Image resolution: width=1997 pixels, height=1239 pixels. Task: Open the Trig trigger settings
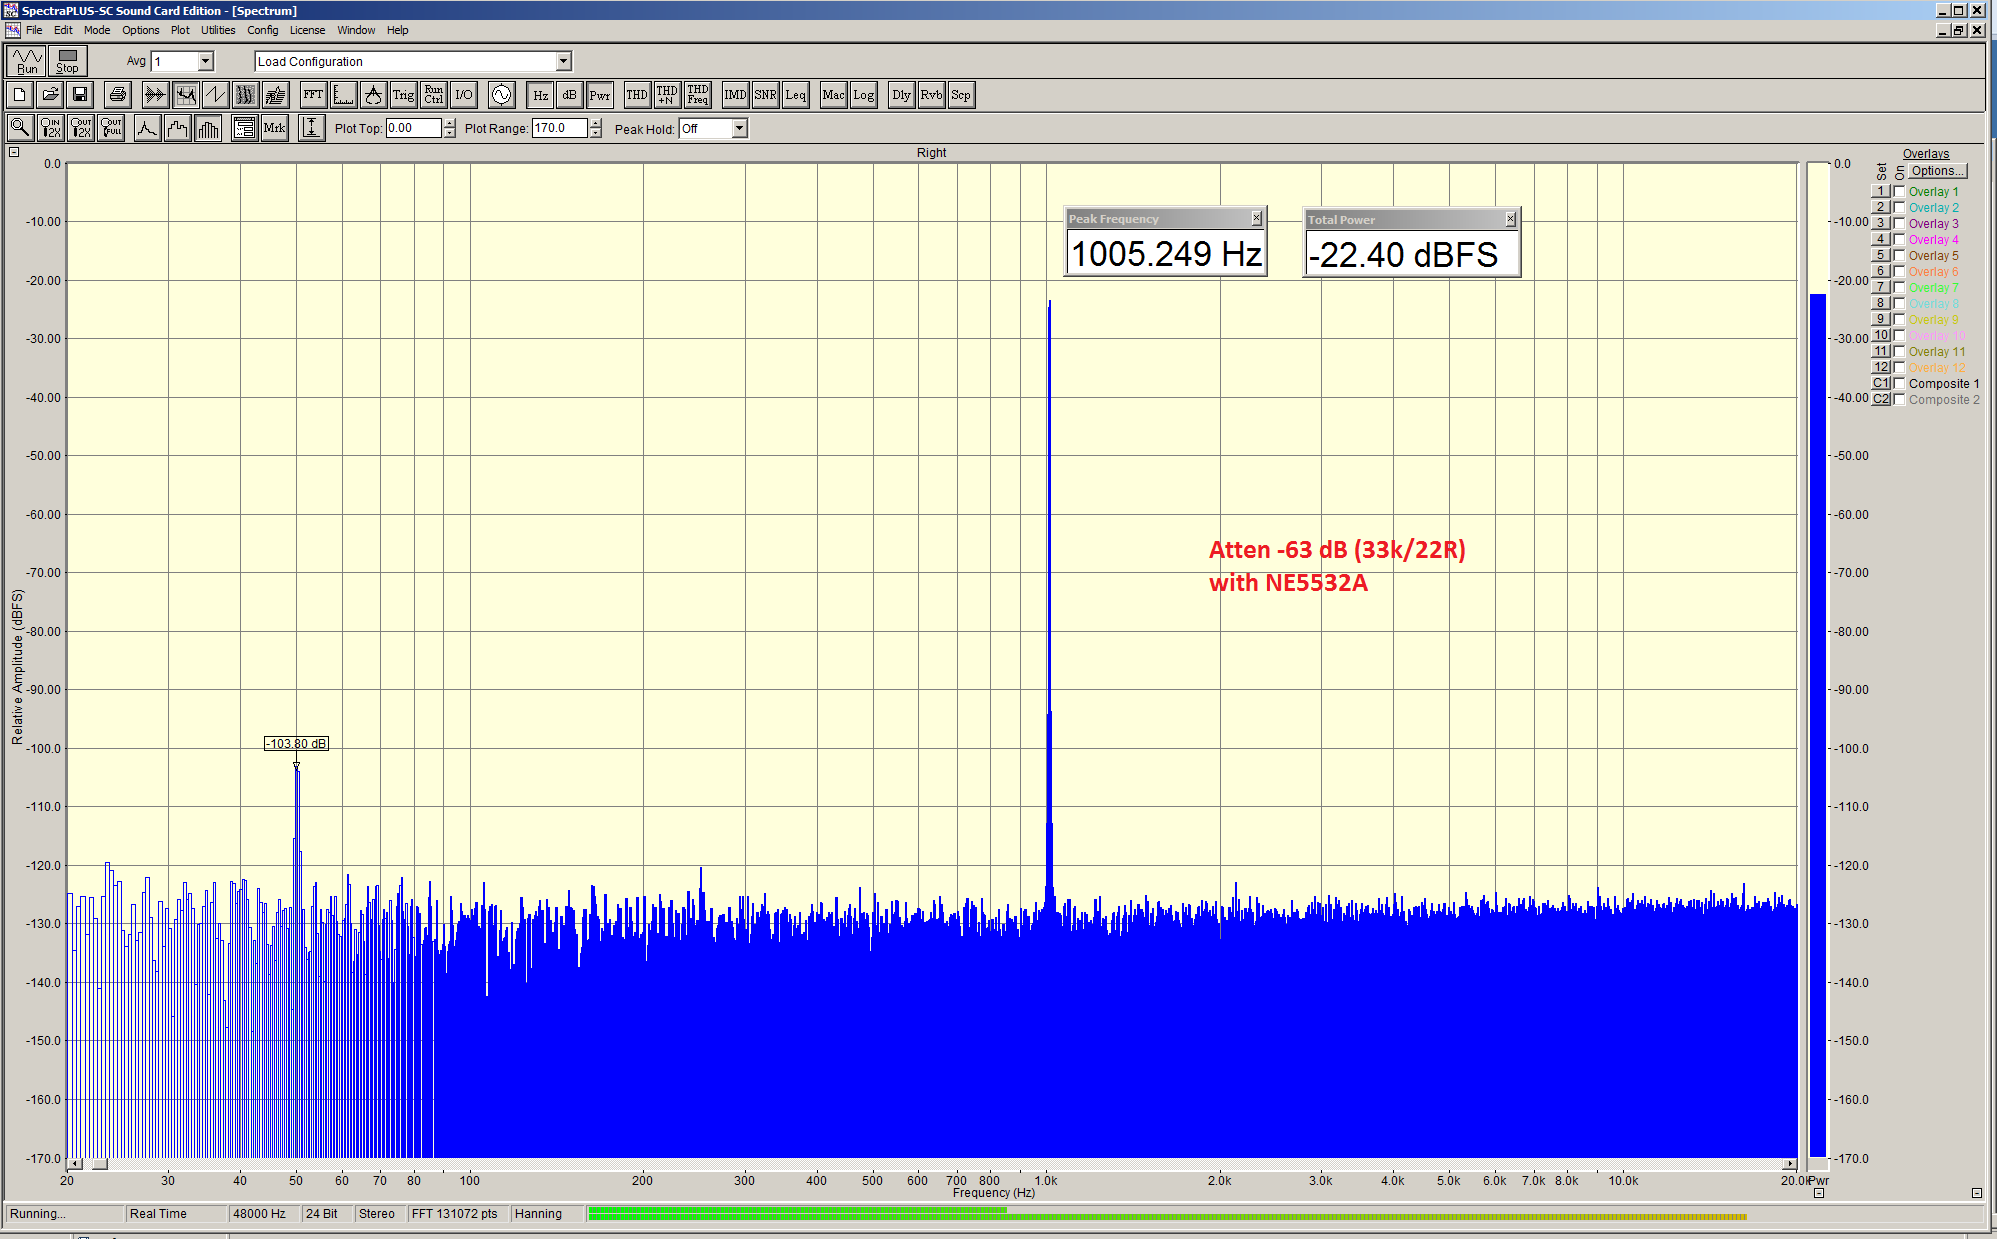[x=403, y=95]
